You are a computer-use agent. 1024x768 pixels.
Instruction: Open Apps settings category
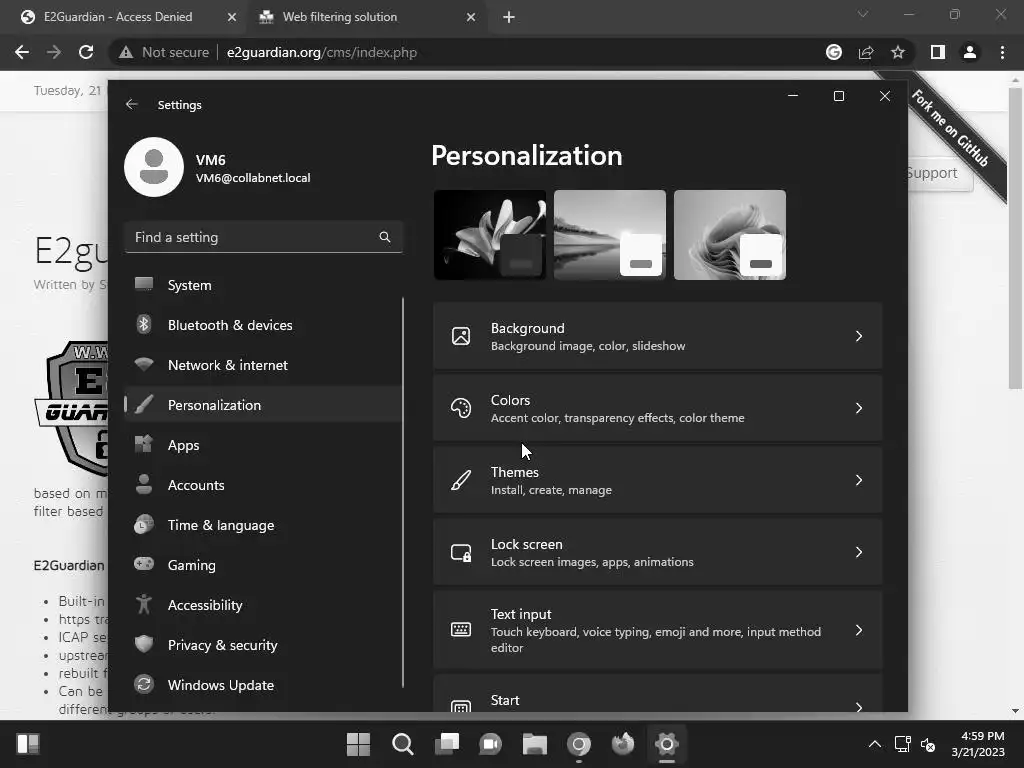click(x=263, y=445)
